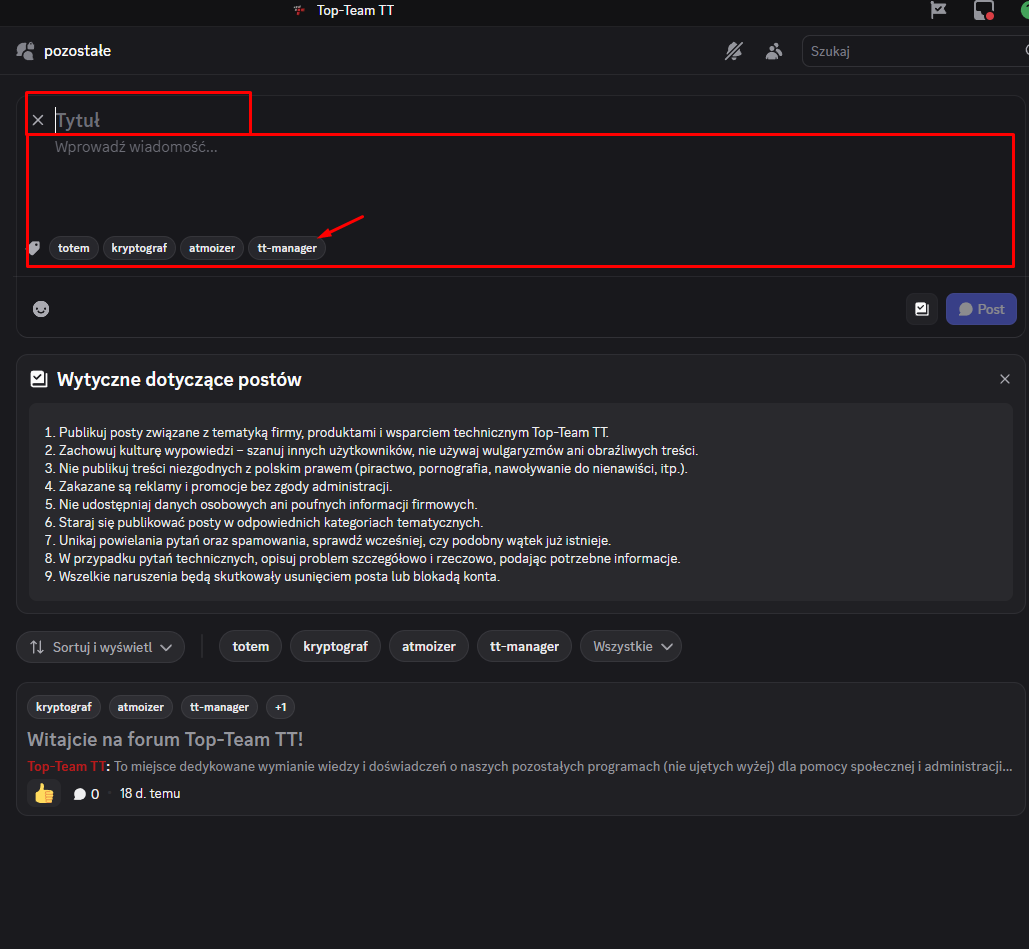Screen dimensions: 1029x949
Task: Open post Witajcie na forum Top-Team TT!
Action: tap(165, 740)
